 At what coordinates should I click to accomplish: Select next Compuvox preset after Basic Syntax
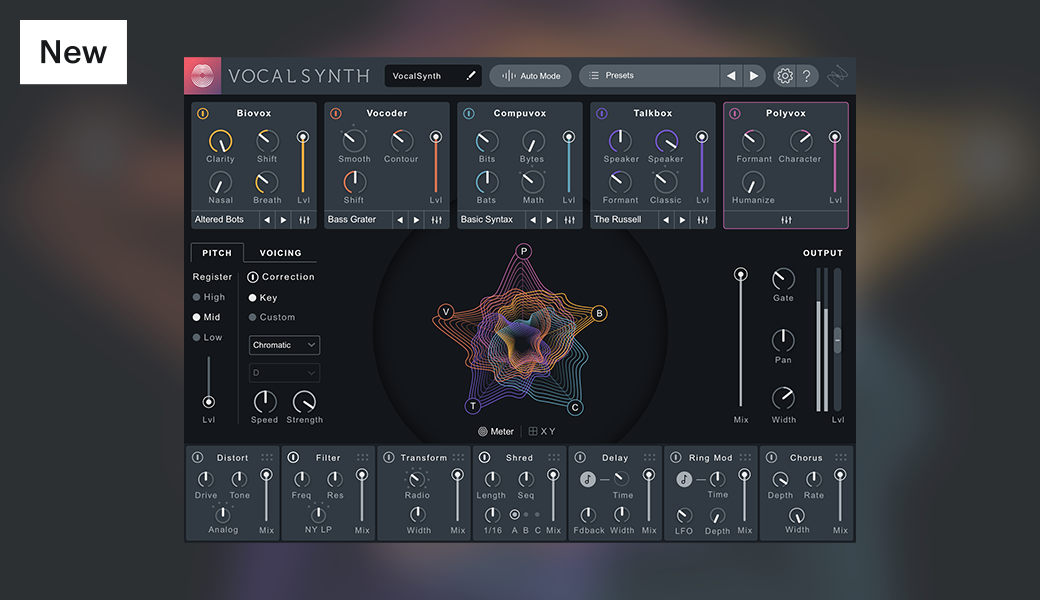[549, 219]
